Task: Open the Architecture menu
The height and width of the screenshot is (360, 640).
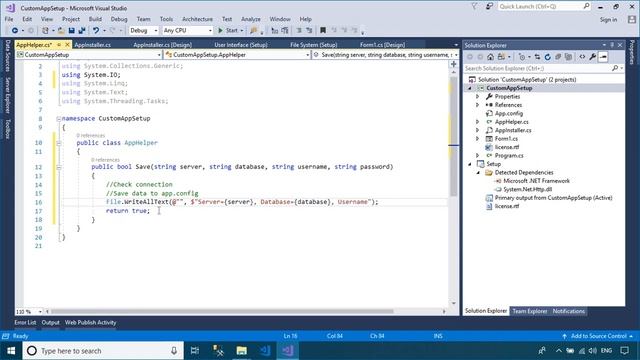Action: pyautogui.click(x=197, y=19)
